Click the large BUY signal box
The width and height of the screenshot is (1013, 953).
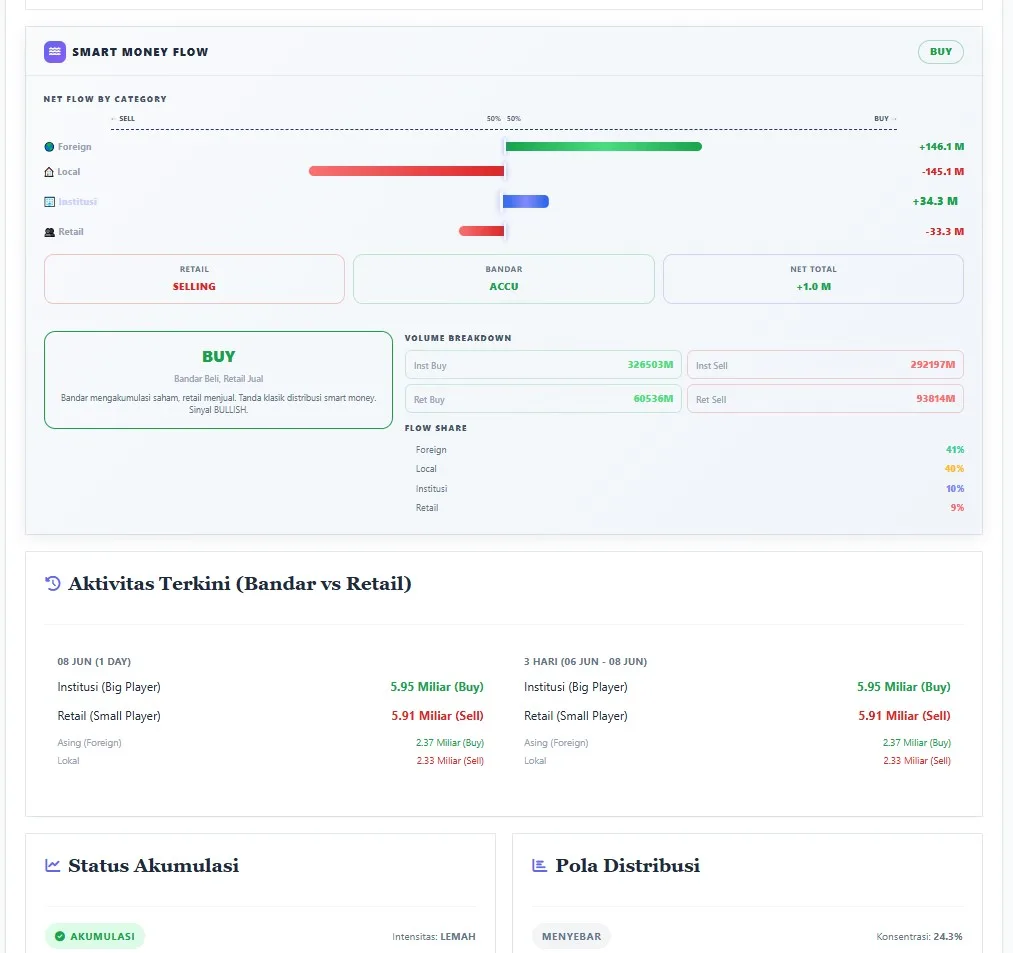click(x=218, y=380)
